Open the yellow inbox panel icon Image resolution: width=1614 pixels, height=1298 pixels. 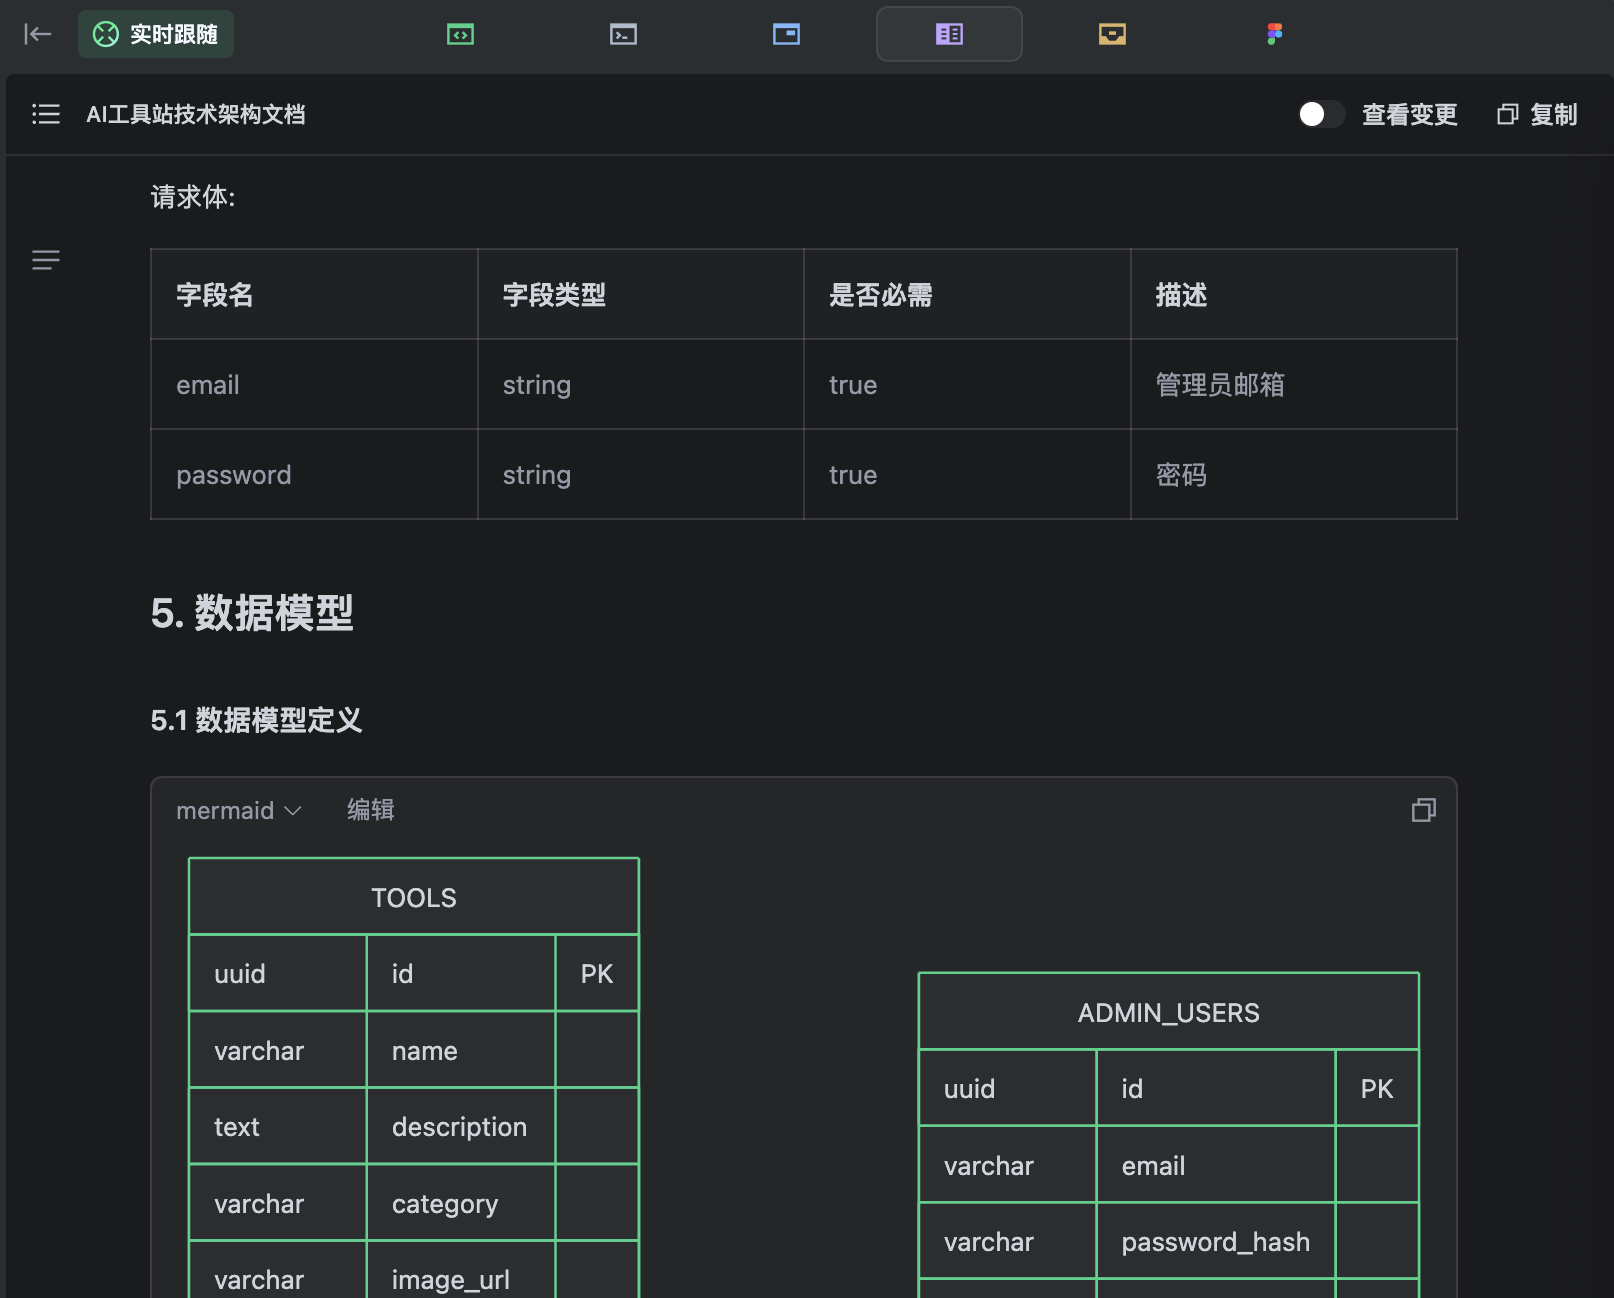click(x=1112, y=34)
